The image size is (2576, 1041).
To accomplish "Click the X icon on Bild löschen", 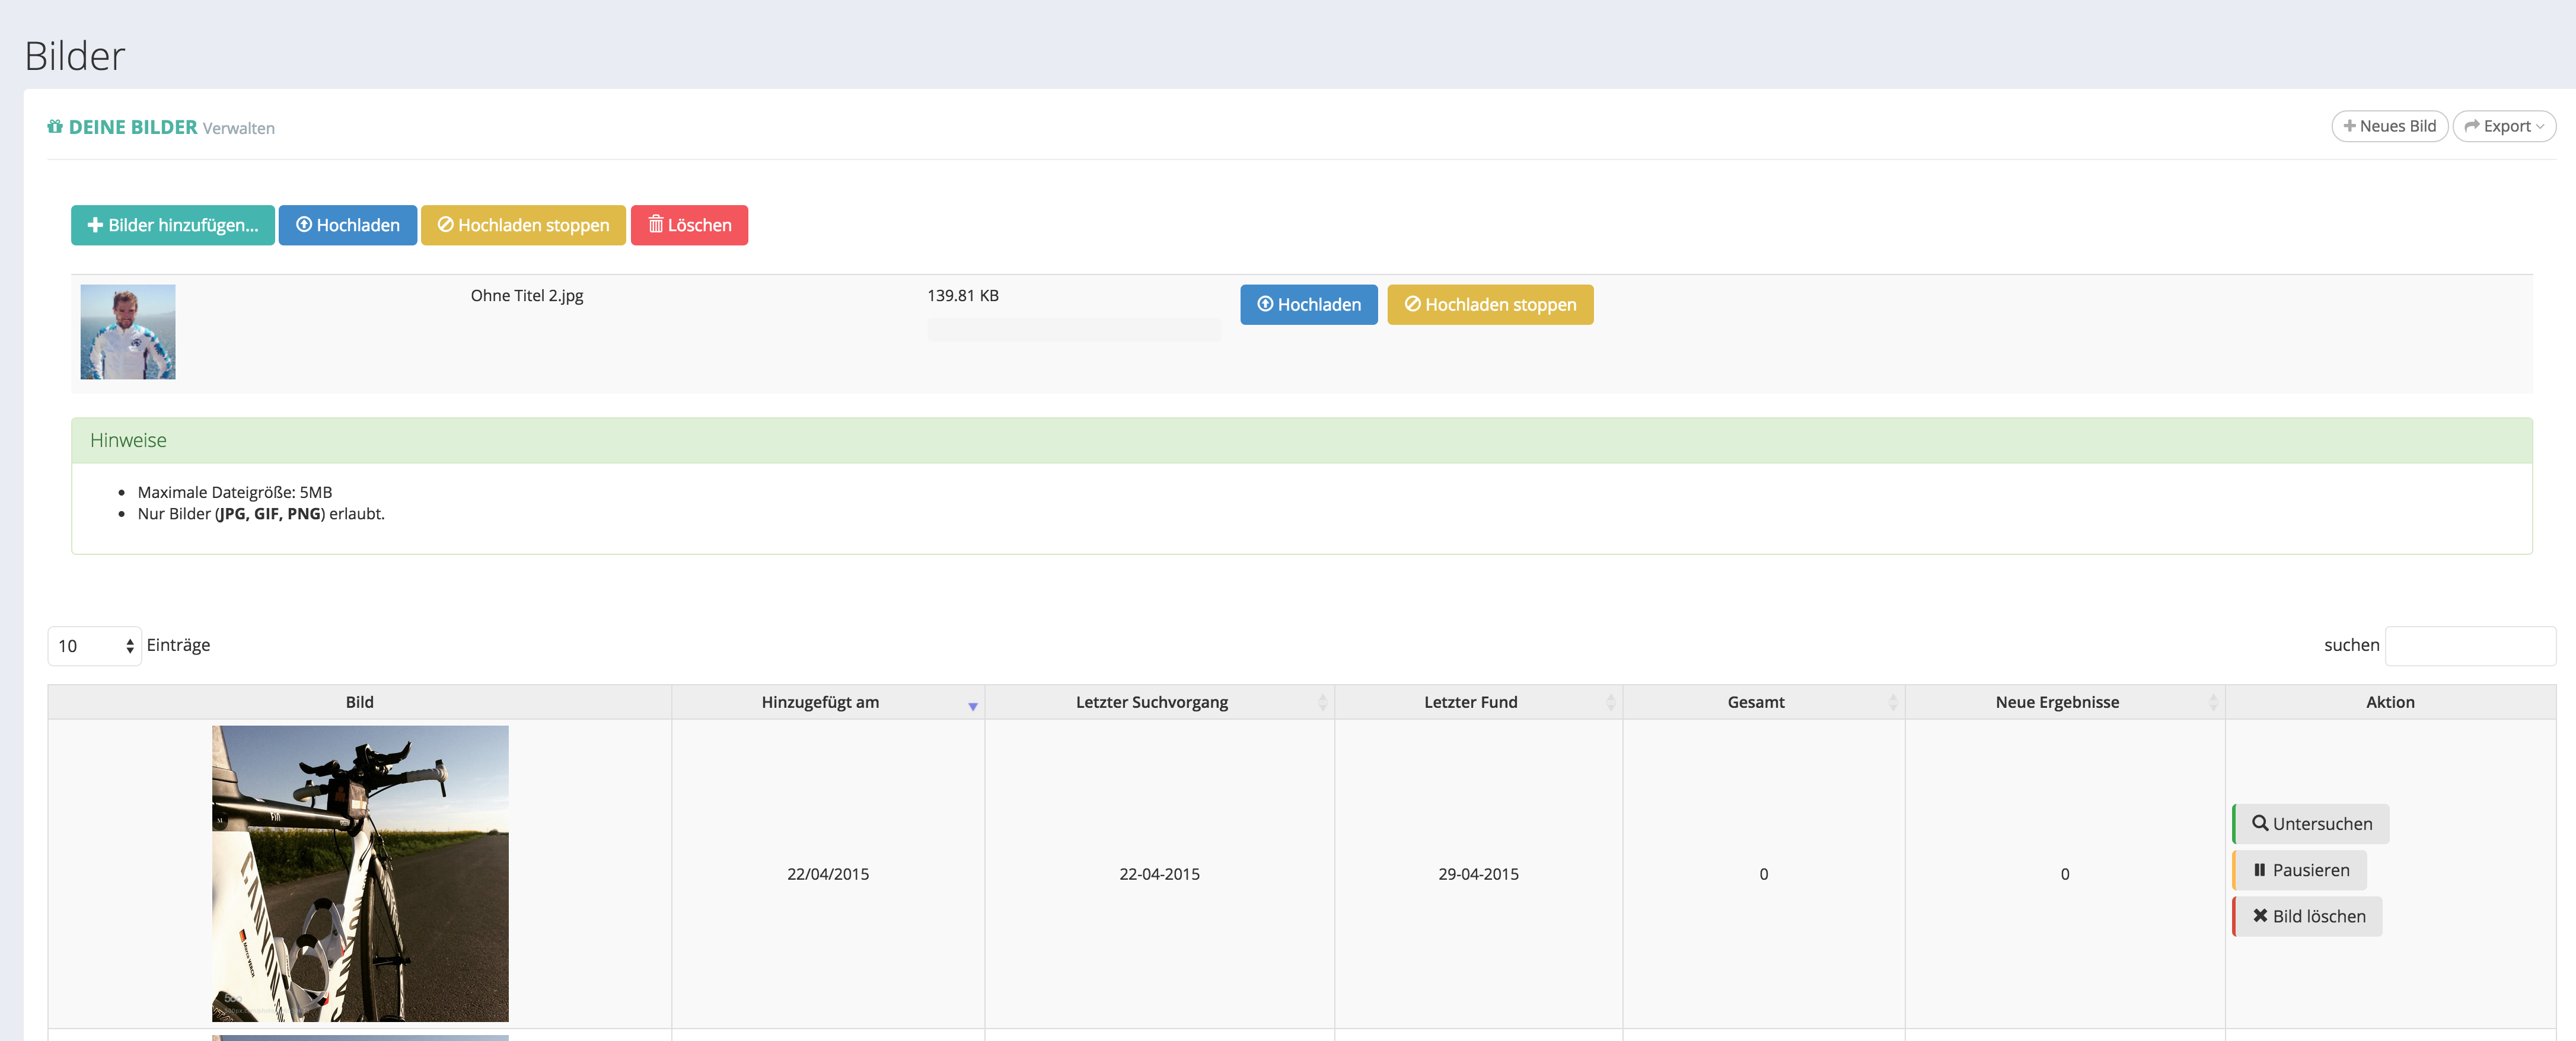I will point(2259,916).
